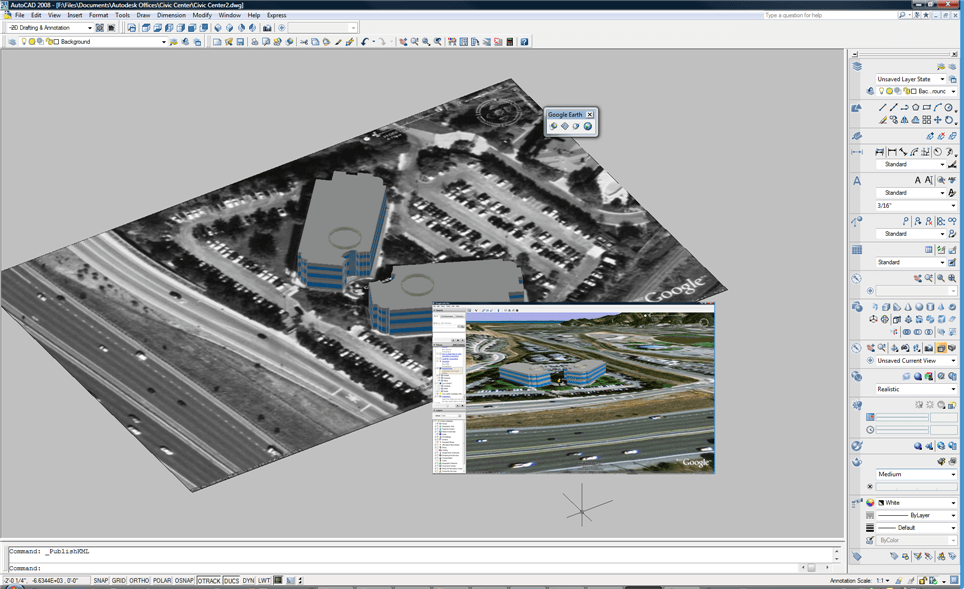
Task: Click the color wheel swatch beside White
Action: click(x=870, y=502)
